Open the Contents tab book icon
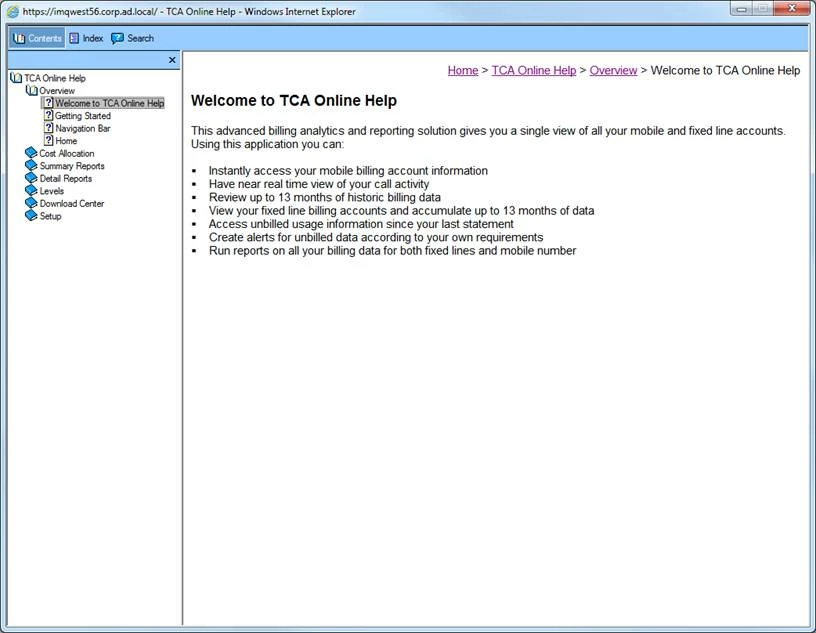This screenshot has width=816, height=633. pos(19,38)
